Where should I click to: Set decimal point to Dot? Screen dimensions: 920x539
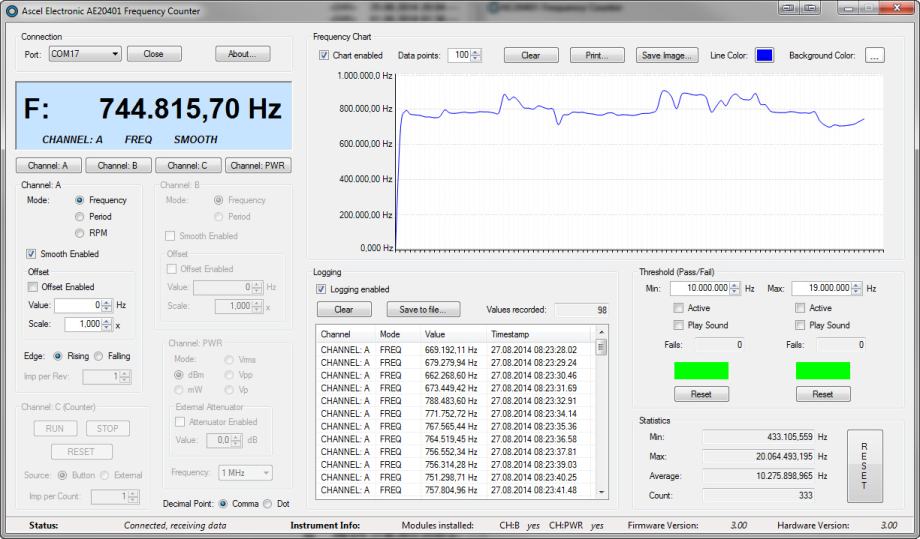(x=267, y=503)
